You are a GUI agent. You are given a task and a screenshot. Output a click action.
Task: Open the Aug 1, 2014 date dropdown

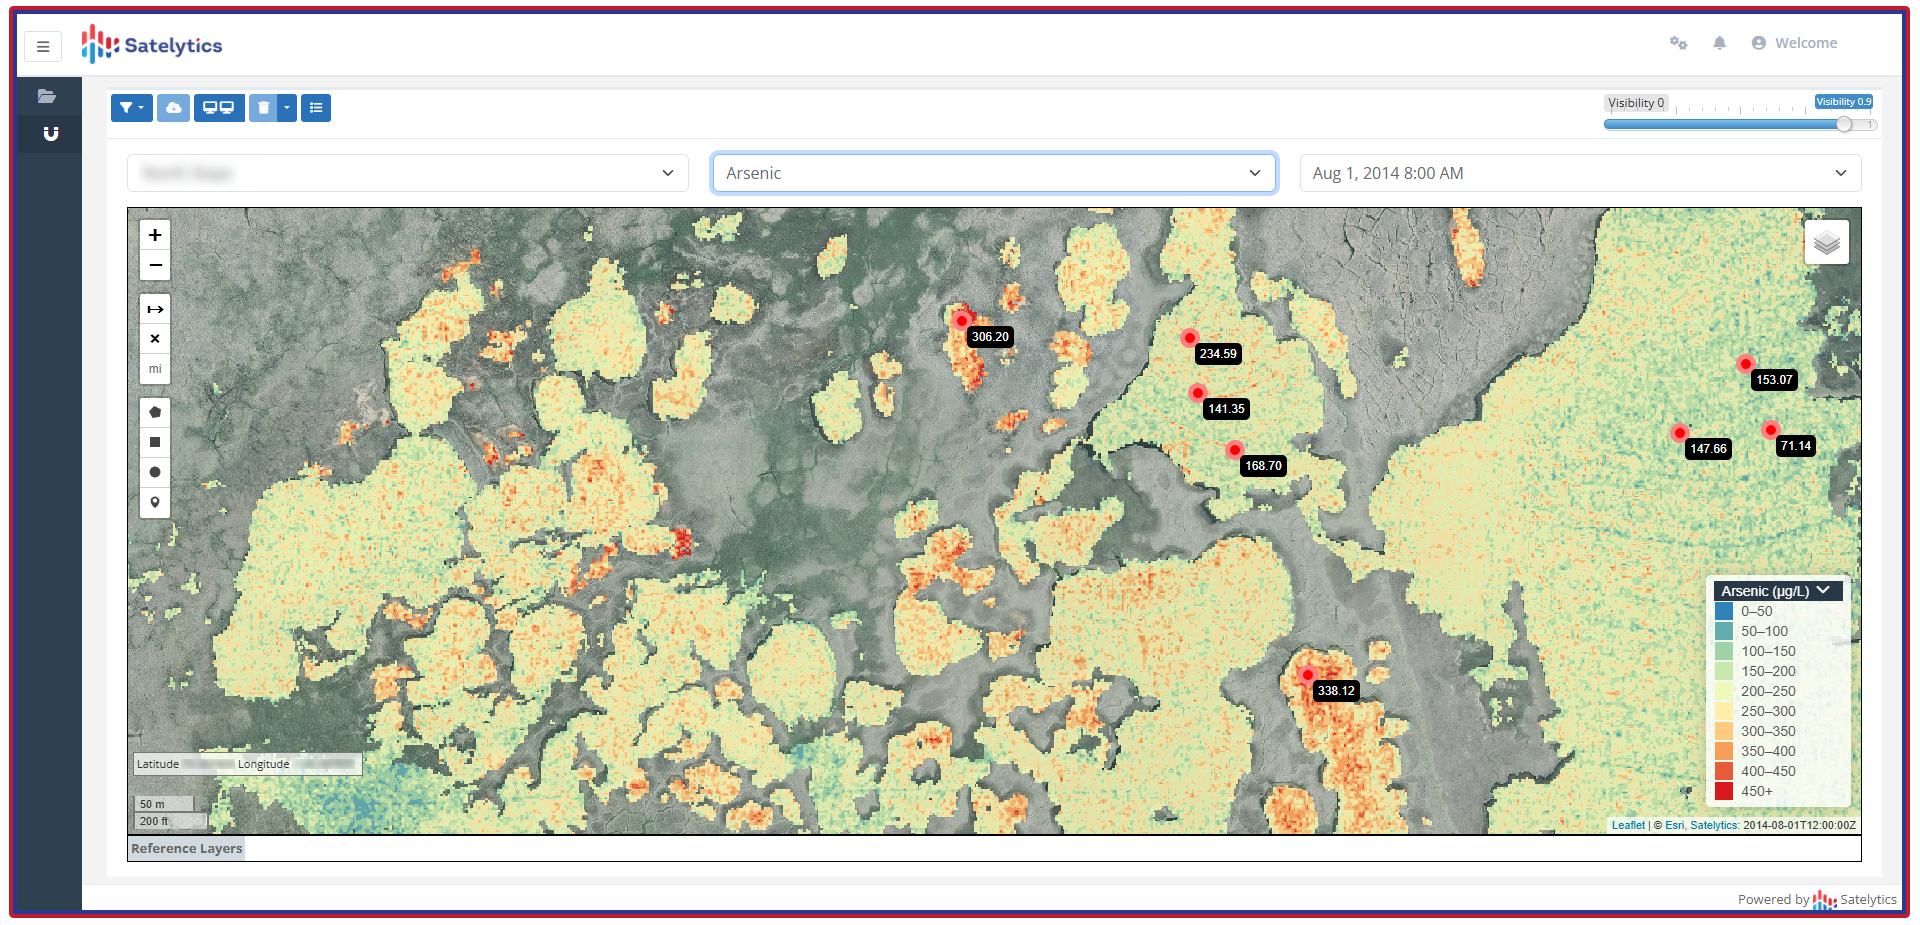[x=1579, y=173]
